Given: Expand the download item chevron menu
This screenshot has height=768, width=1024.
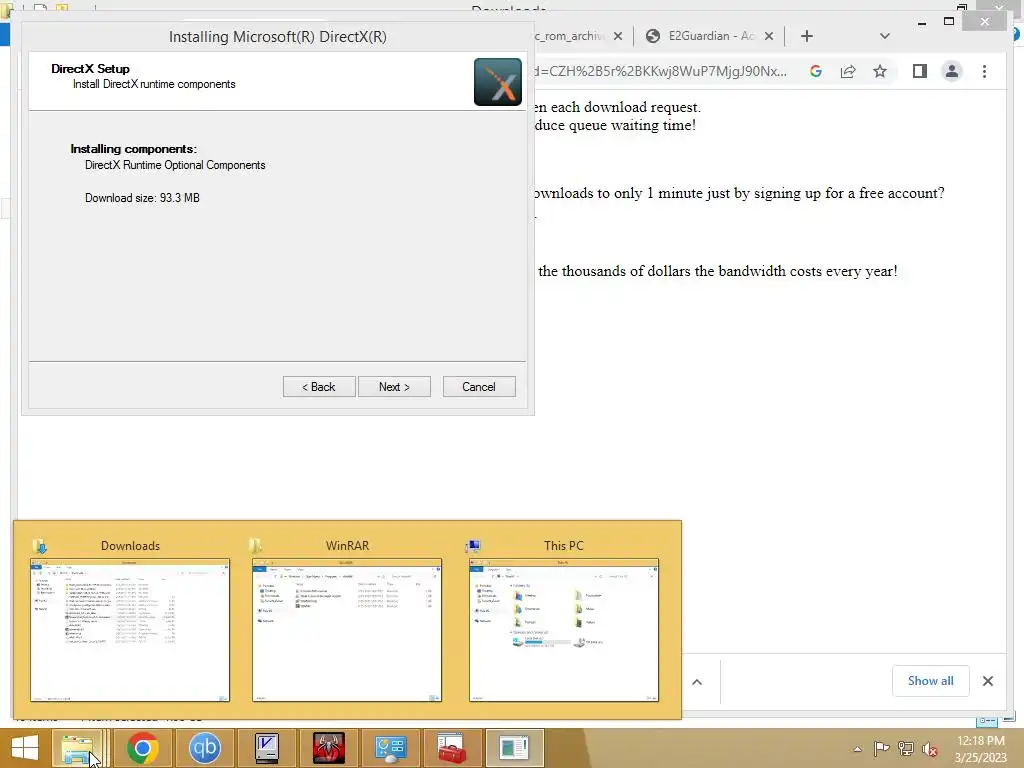Looking at the screenshot, I should pos(697,682).
